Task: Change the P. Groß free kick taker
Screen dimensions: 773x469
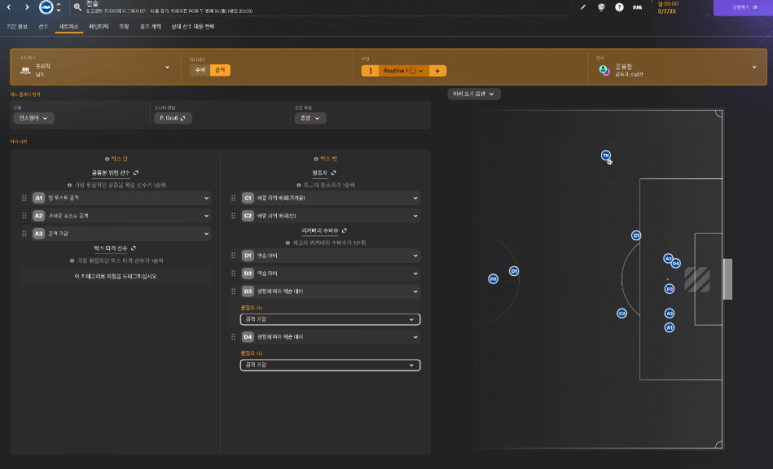Action: coord(173,118)
